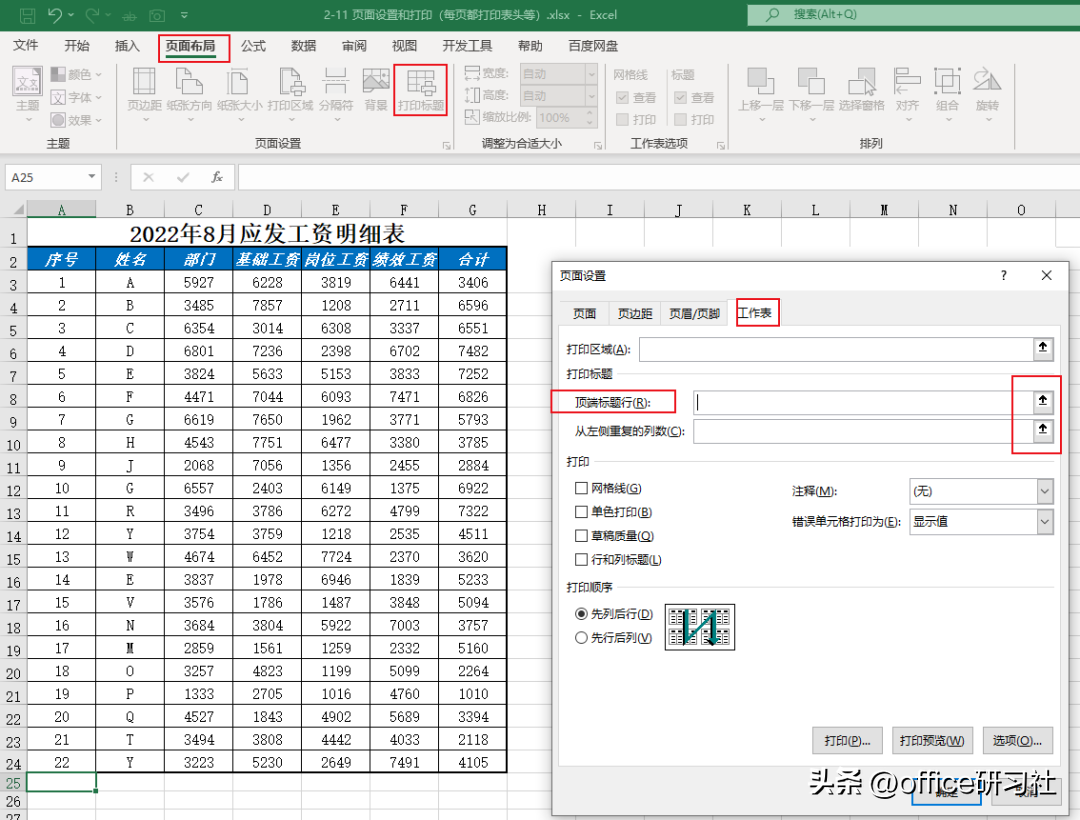The image size is (1080, 820).
Task: Click the 打印(P)... button
Action: 847,740
